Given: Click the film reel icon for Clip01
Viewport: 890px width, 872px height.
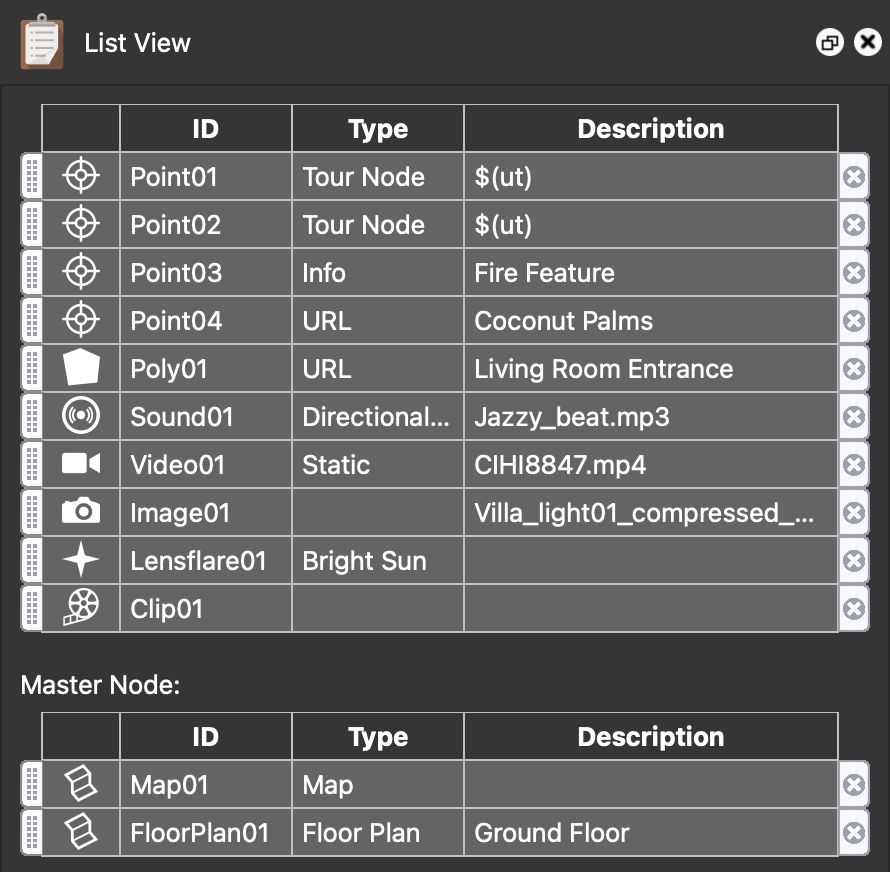Looking at the screenshot, I should click(x=81, y=607).
